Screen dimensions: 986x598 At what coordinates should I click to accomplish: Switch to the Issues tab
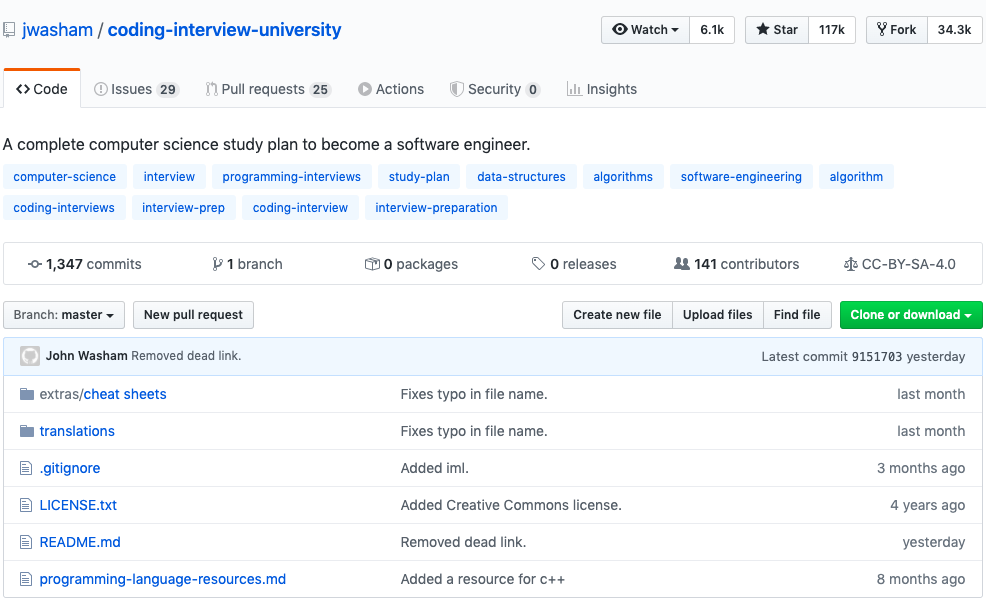[135, 89]
